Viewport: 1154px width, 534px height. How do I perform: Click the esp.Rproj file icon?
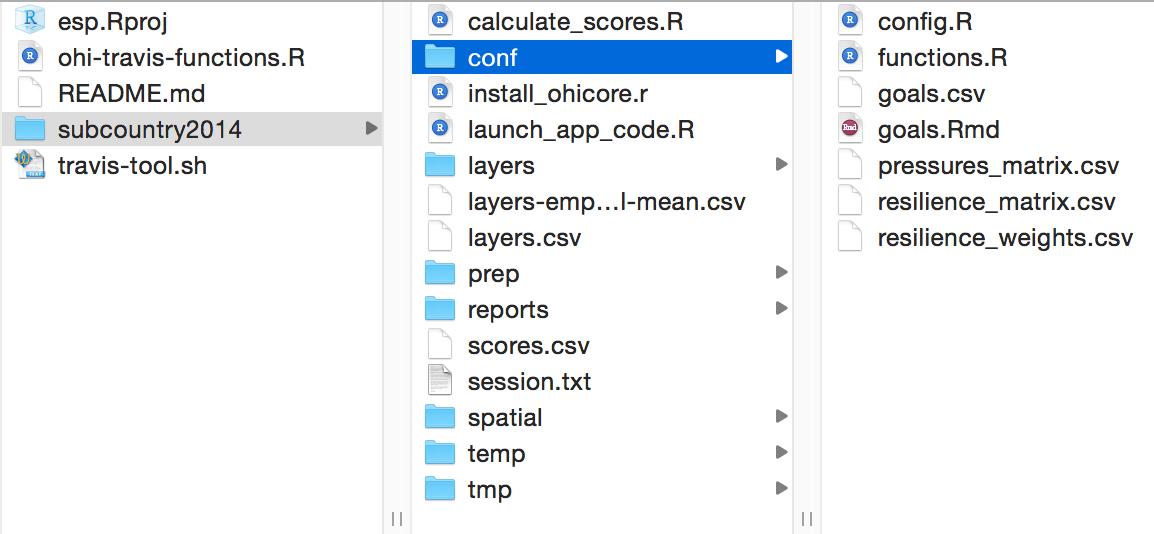pyautogui.click(x=31, y=21)
